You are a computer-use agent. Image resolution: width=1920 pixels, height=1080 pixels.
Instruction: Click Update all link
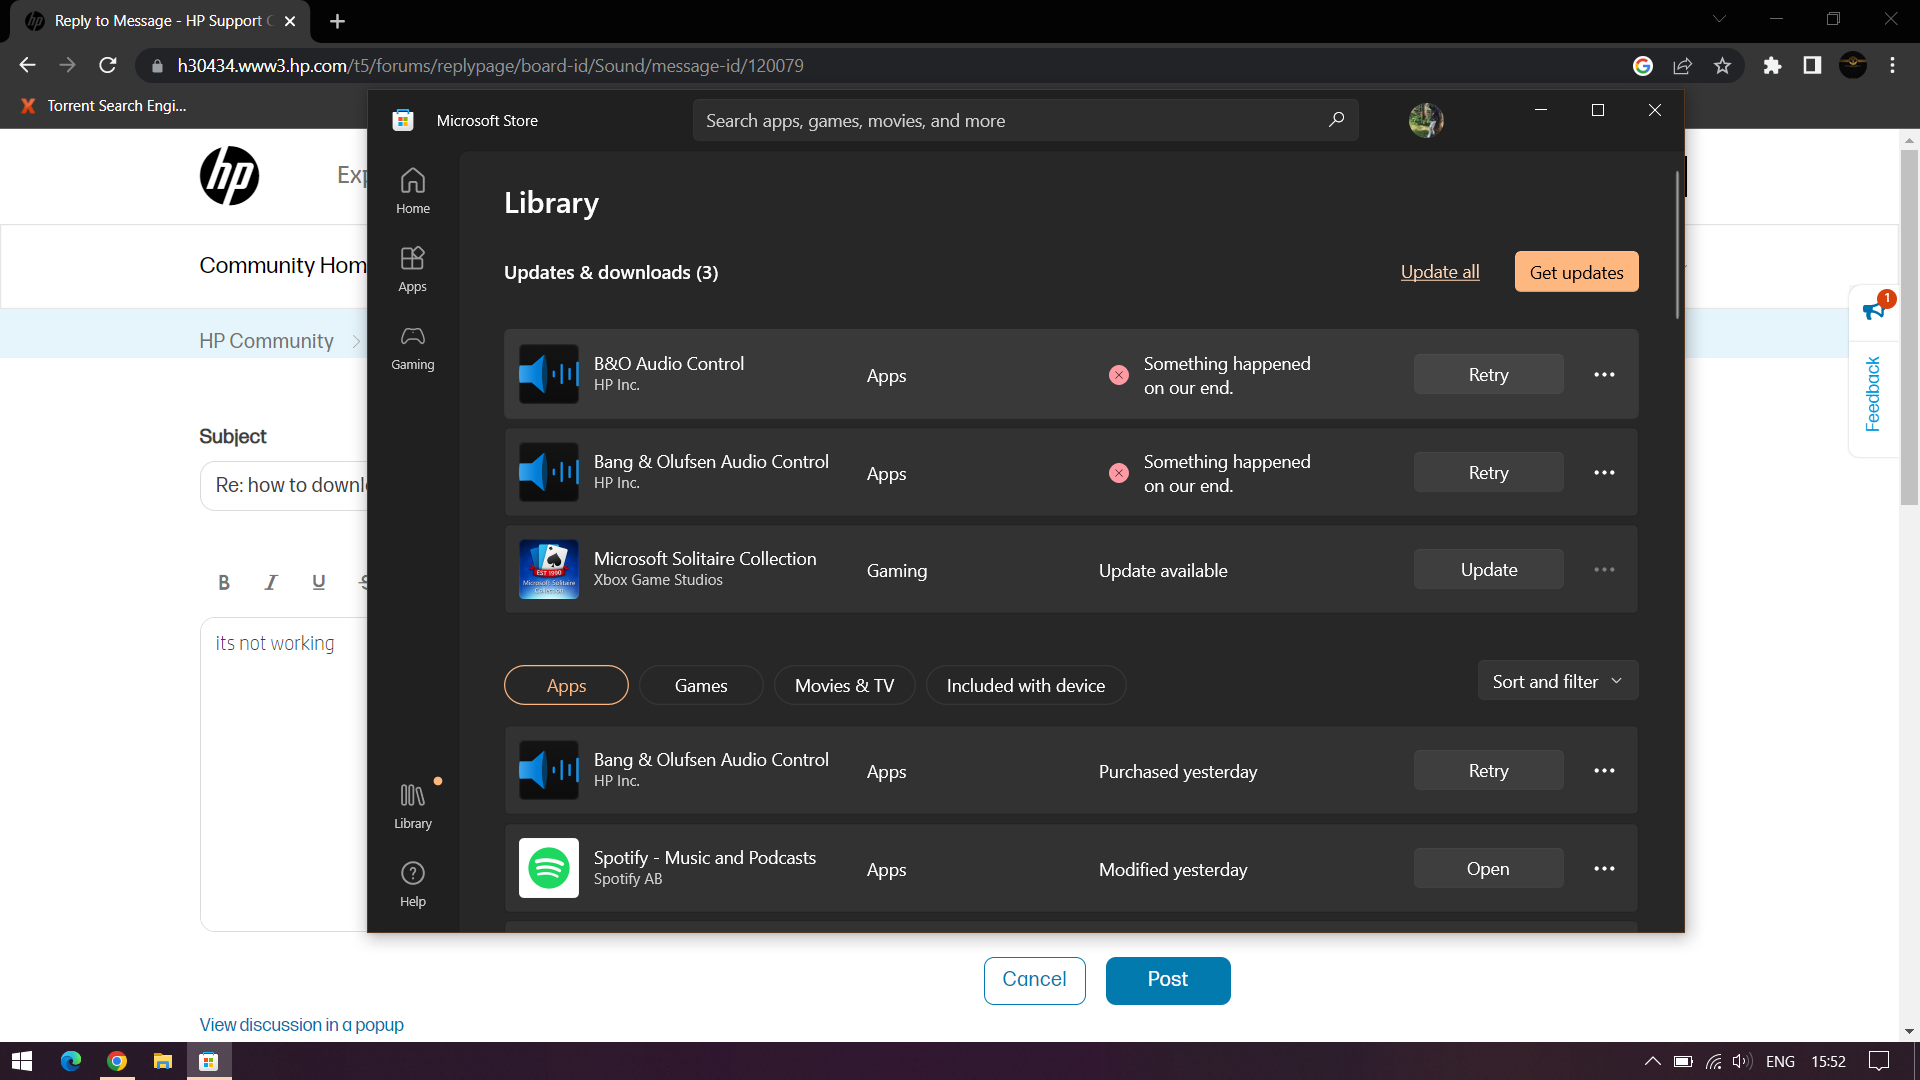tap(1439, 272)
